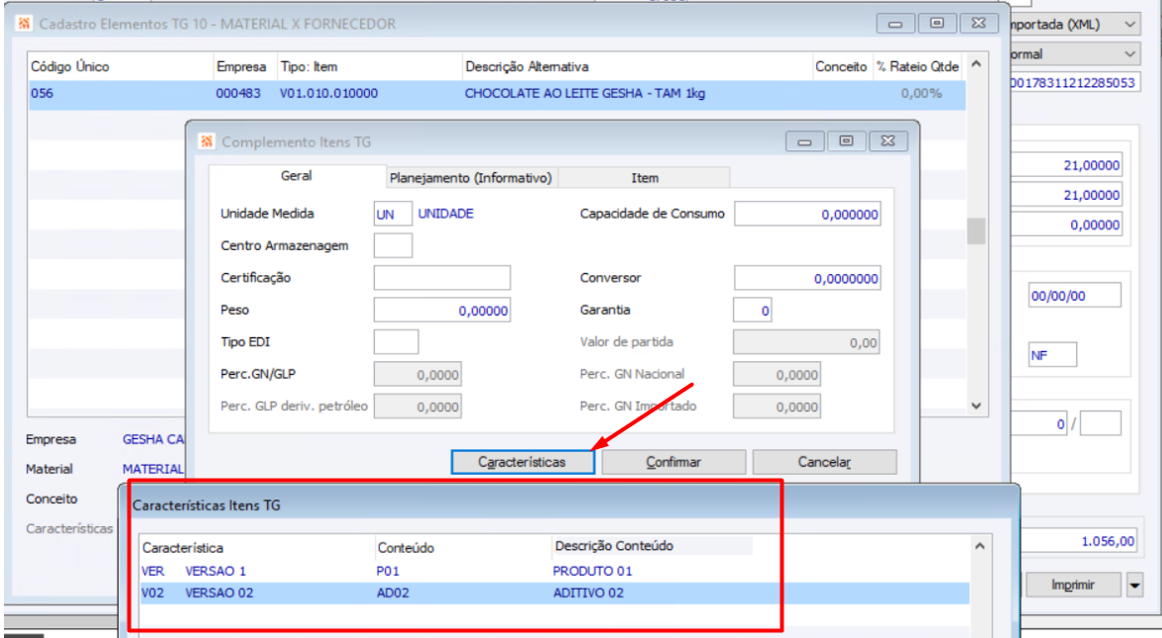The width and height of the screenshot is (1162, 638).
Task: Open the Planejamento (Informativo) tab
Action: (471, 178)
